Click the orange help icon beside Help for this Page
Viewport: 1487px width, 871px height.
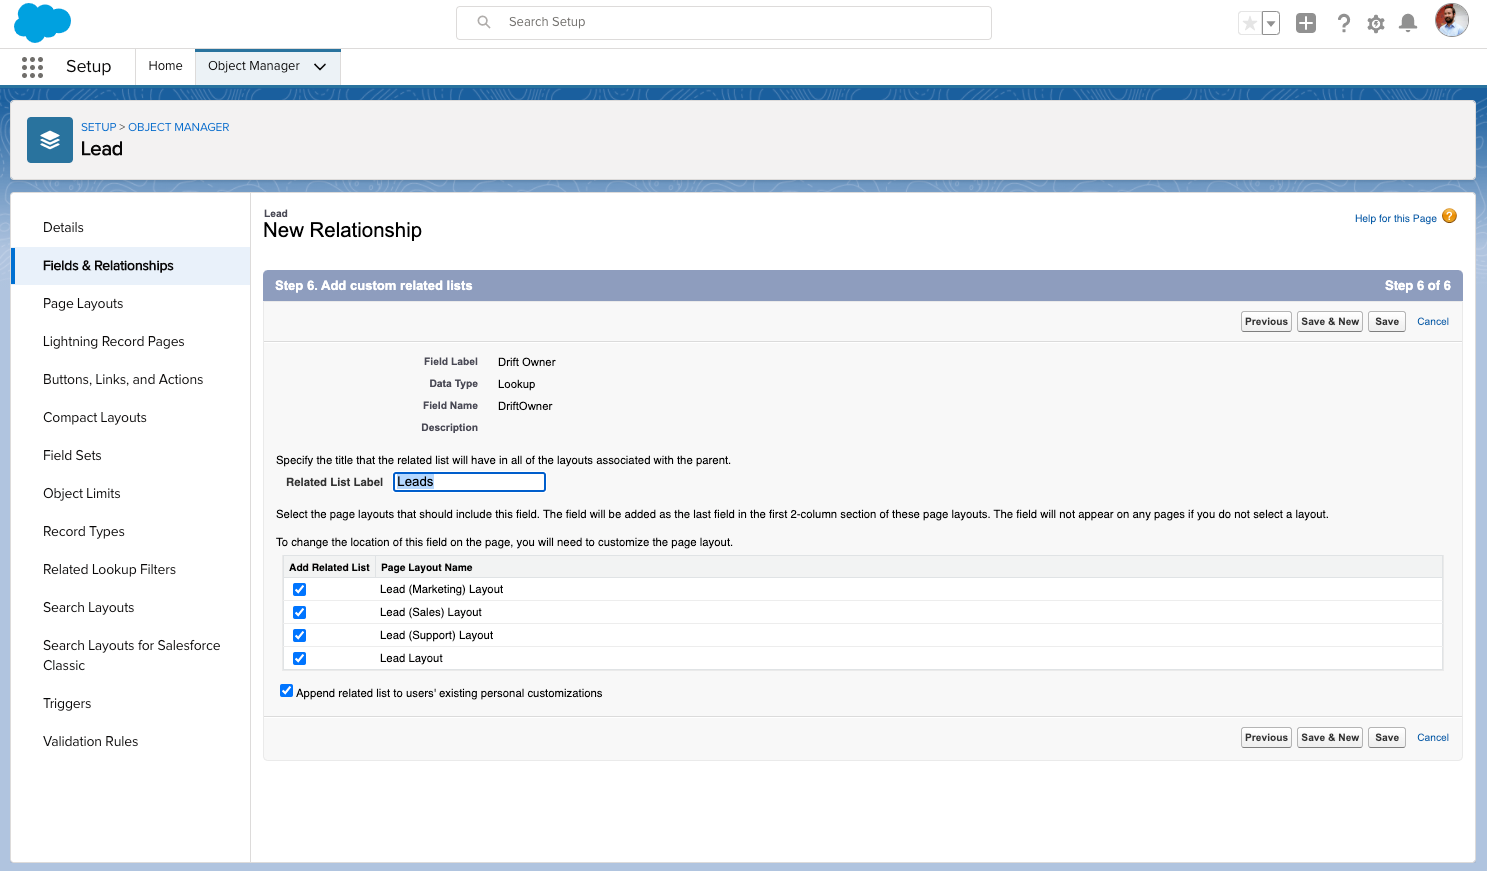(x=1450, y=216)
